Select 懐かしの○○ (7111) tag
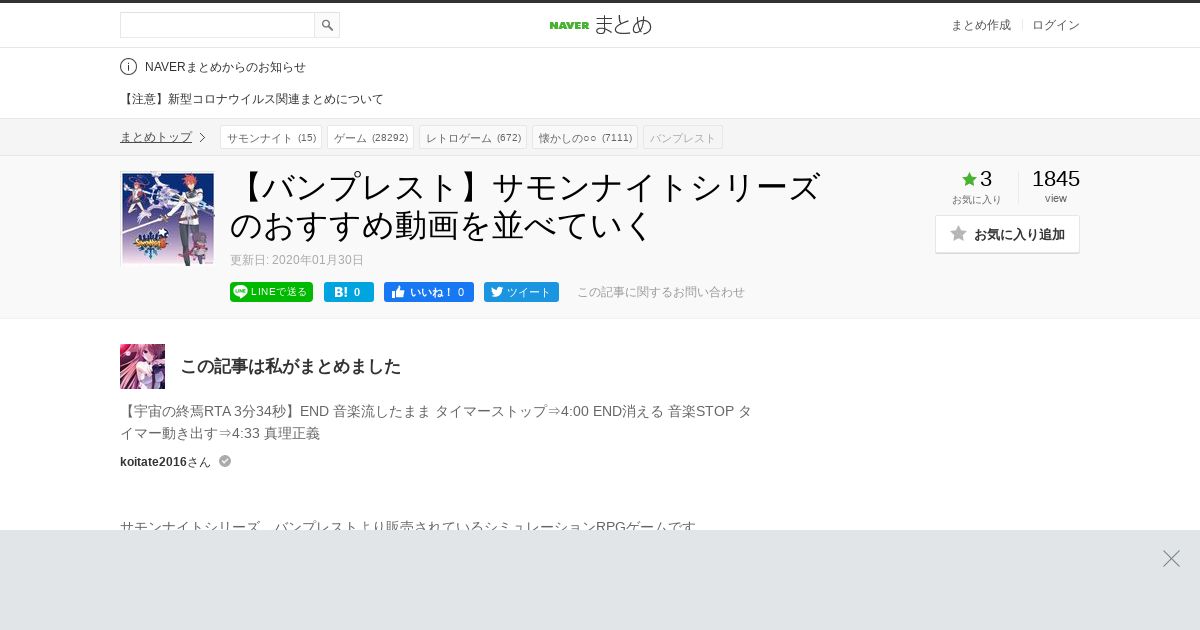Screen dimensions: 1200x630 point(585,137)
